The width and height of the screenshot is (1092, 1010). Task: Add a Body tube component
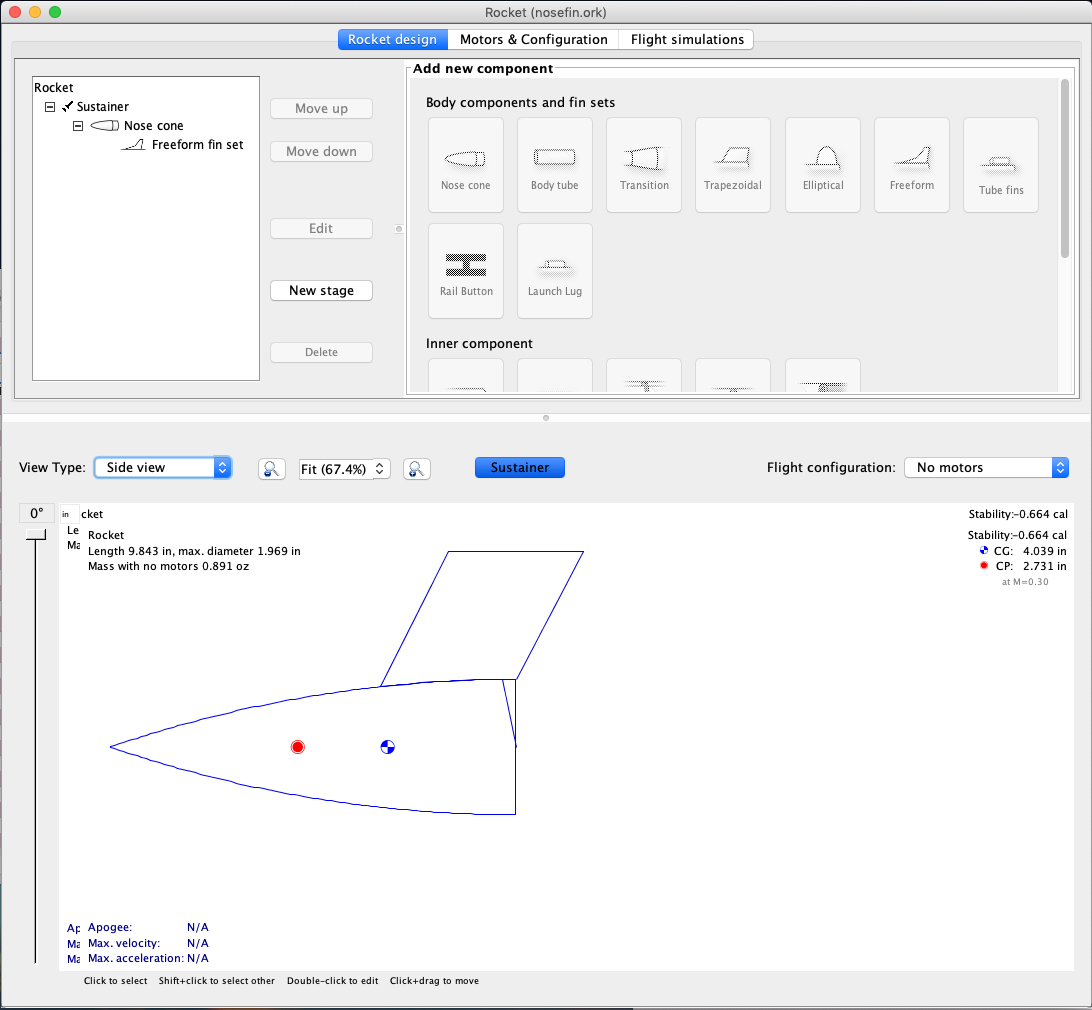(x=554, y=165)
